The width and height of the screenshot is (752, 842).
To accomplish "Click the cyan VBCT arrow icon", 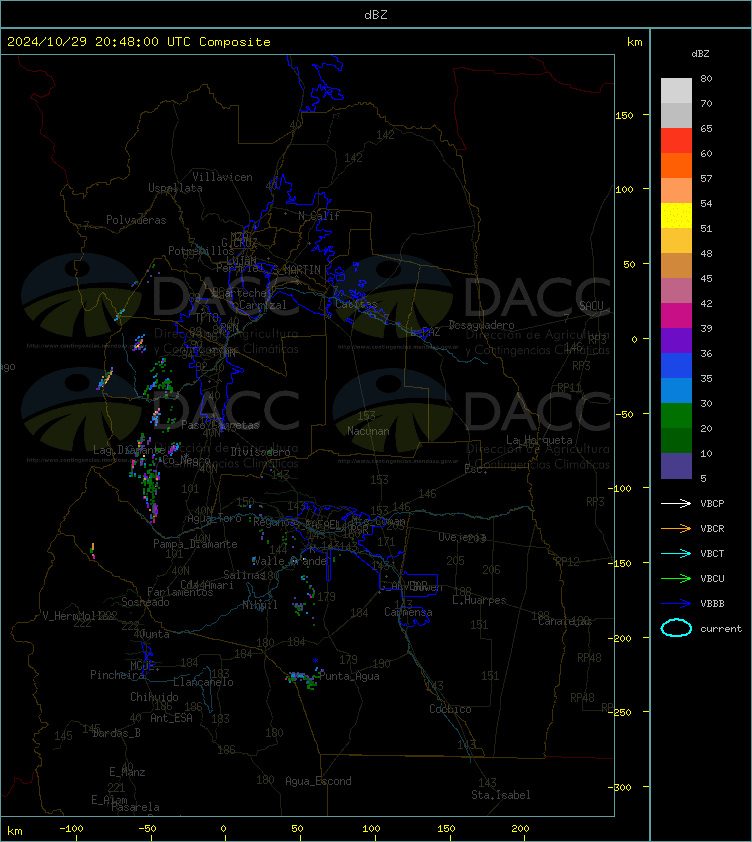I will 676,553.
